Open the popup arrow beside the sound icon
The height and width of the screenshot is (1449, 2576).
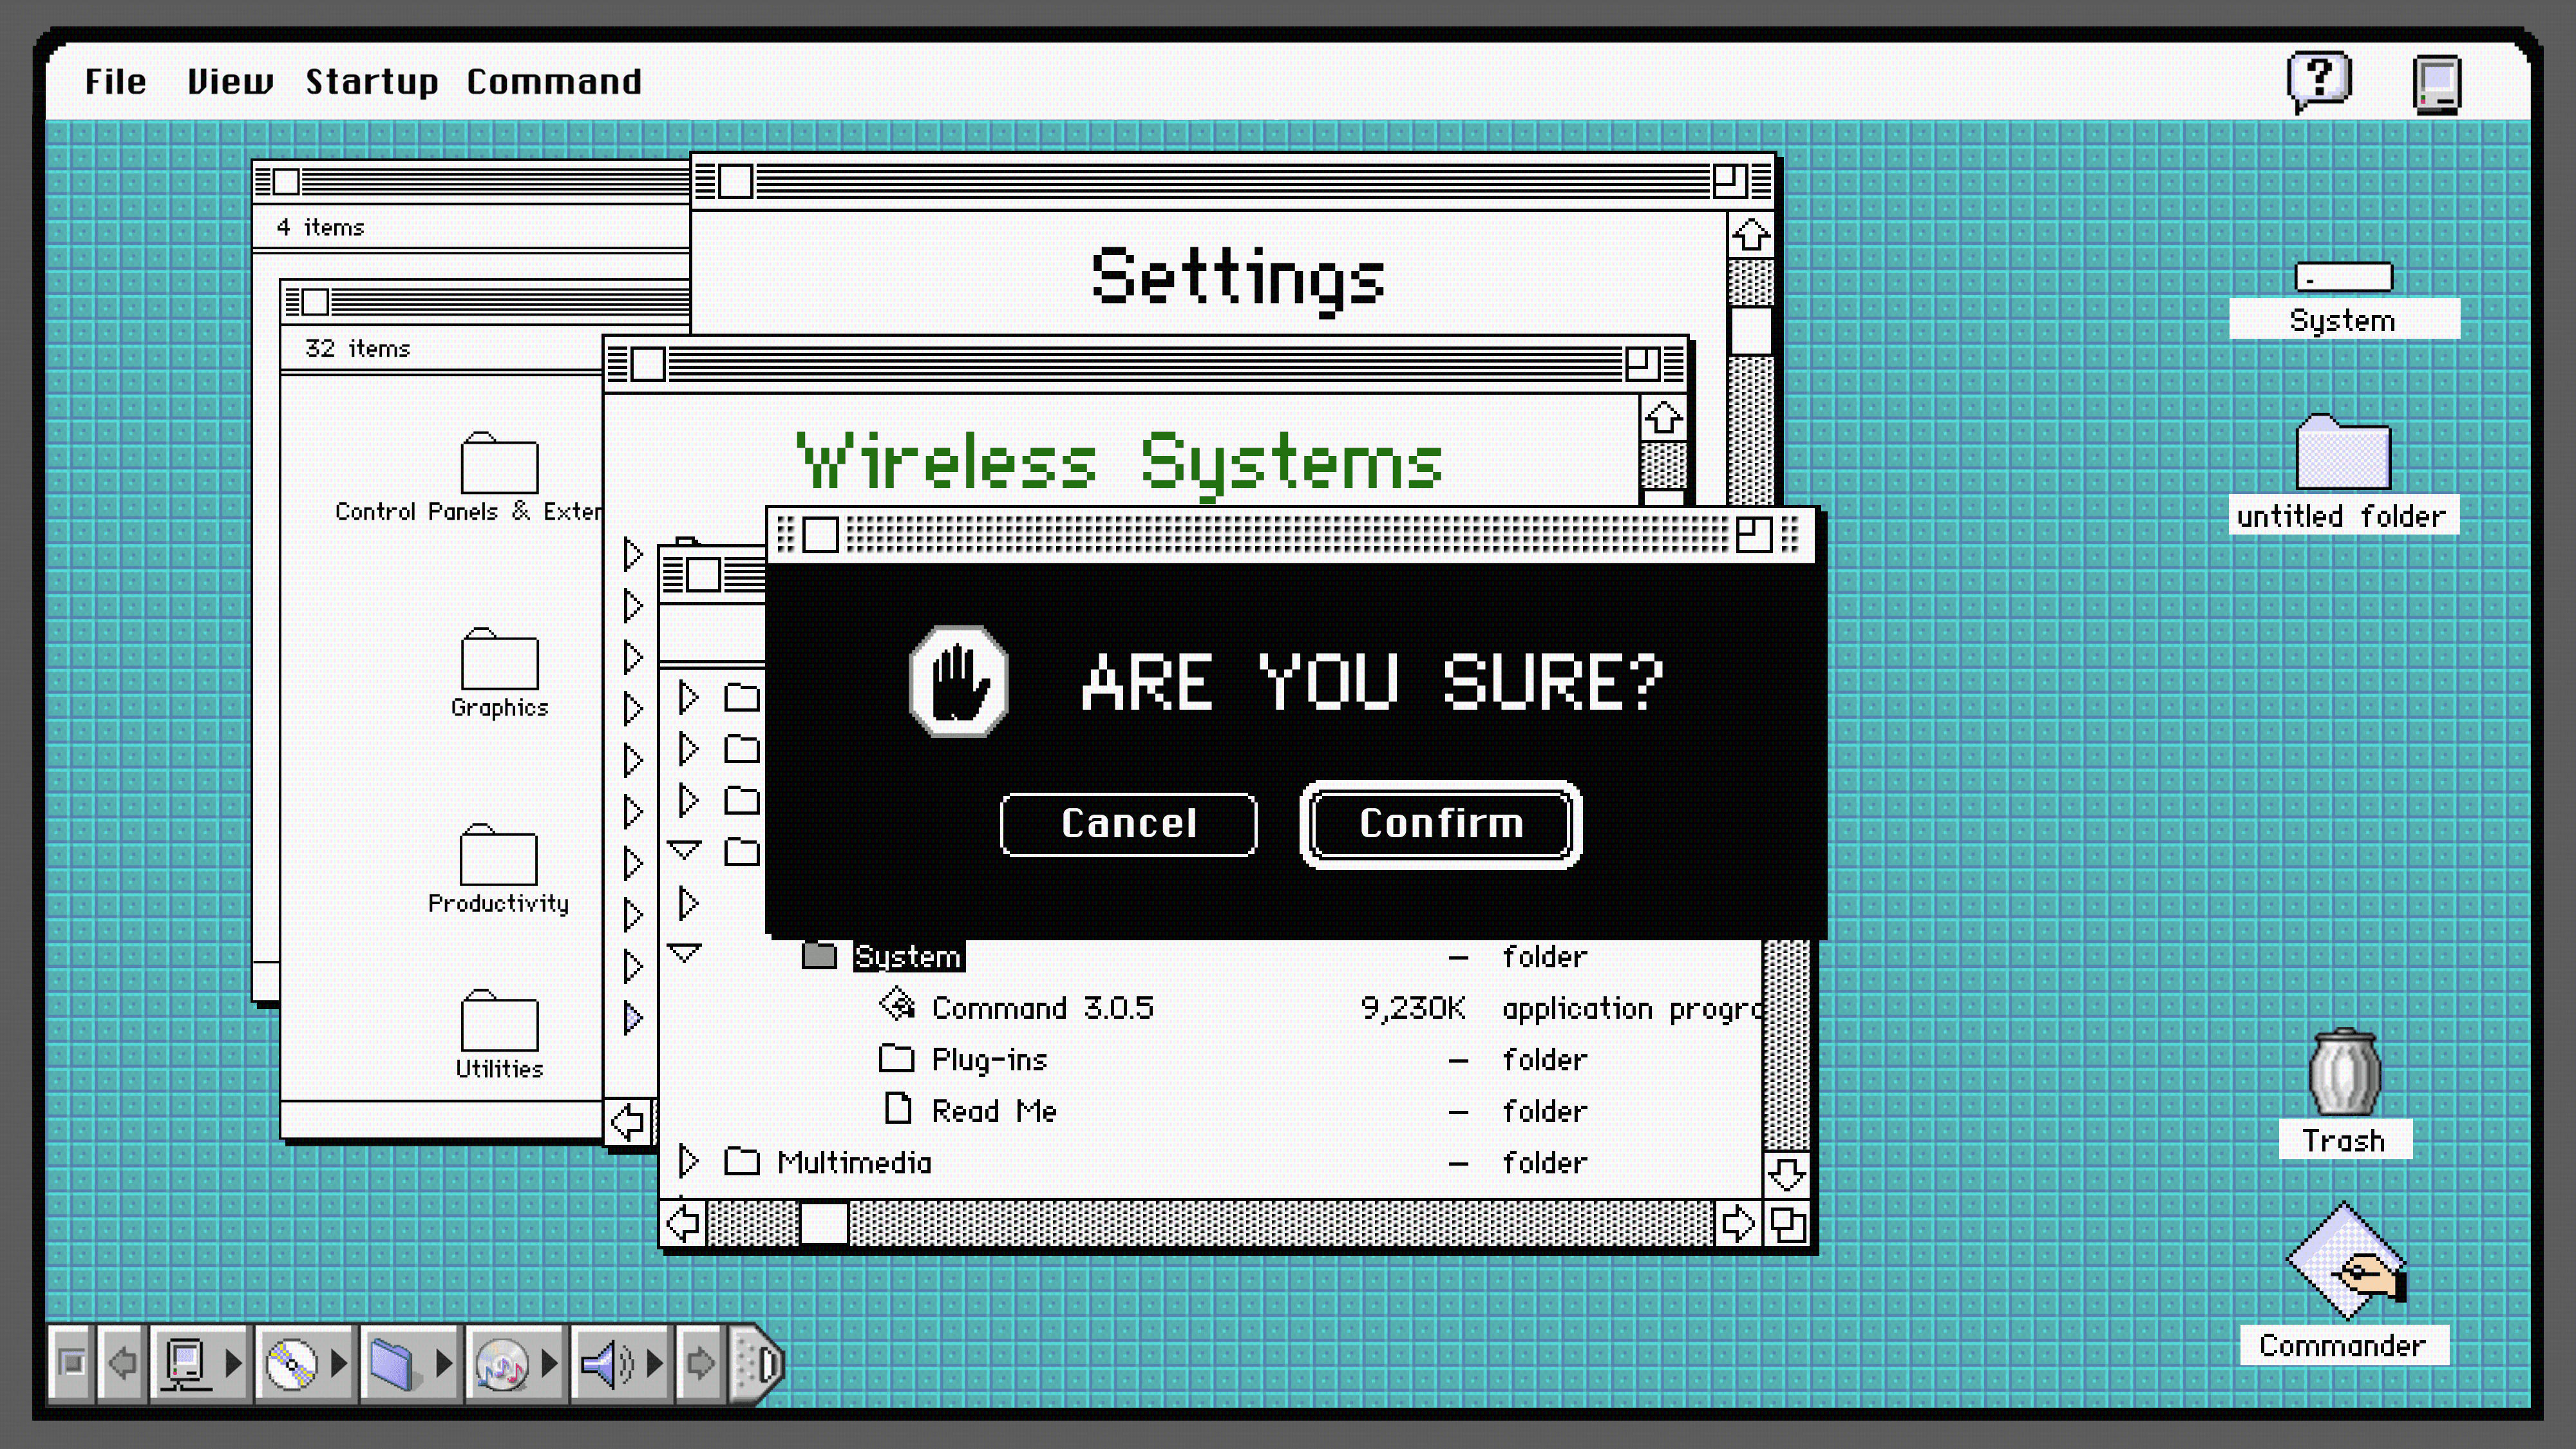655,1364
